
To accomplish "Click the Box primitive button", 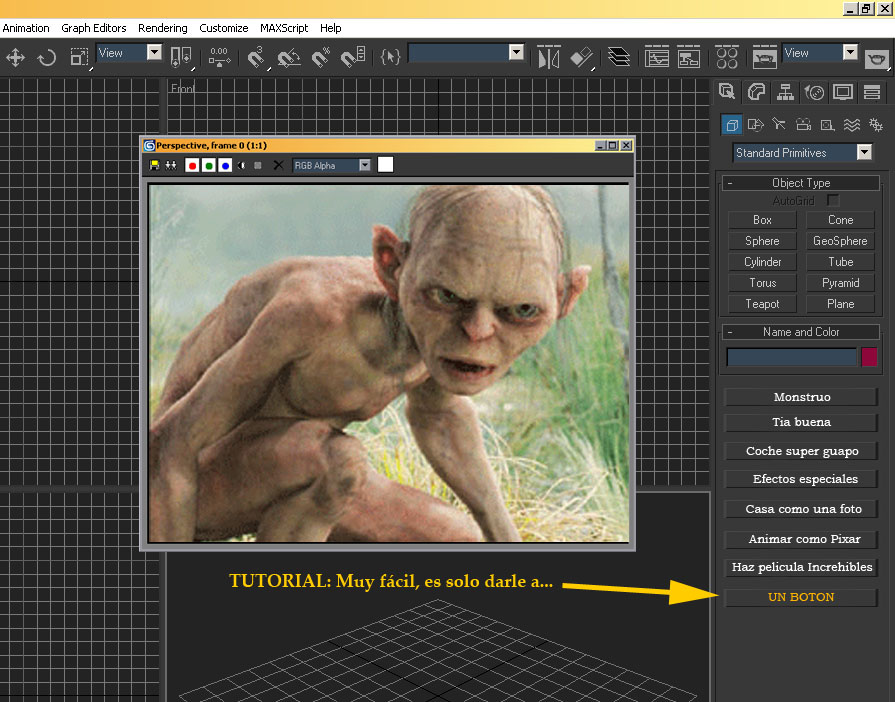I will pyautogui.click(x=762, y=220).
